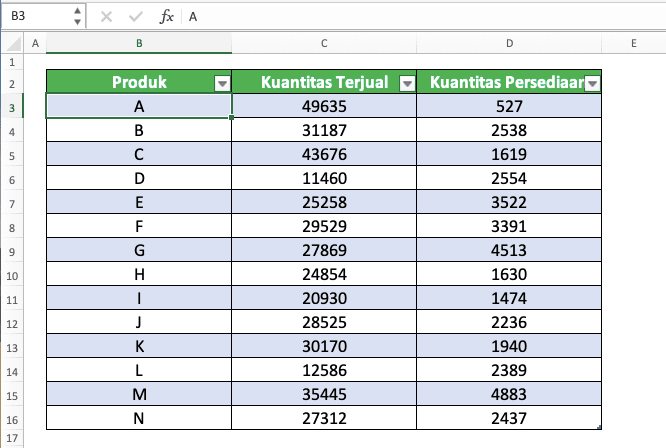
Task: Select cell with product M
Action: pos(139,394)
